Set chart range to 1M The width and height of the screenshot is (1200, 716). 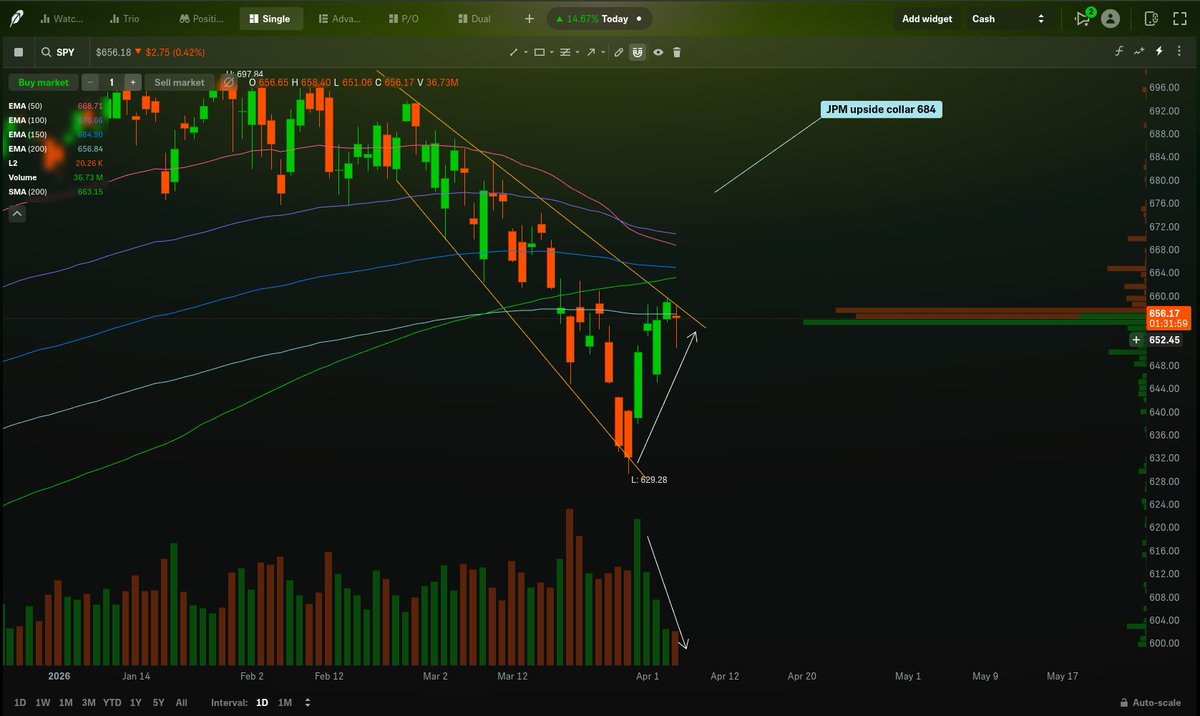click(x=66, y=703)
